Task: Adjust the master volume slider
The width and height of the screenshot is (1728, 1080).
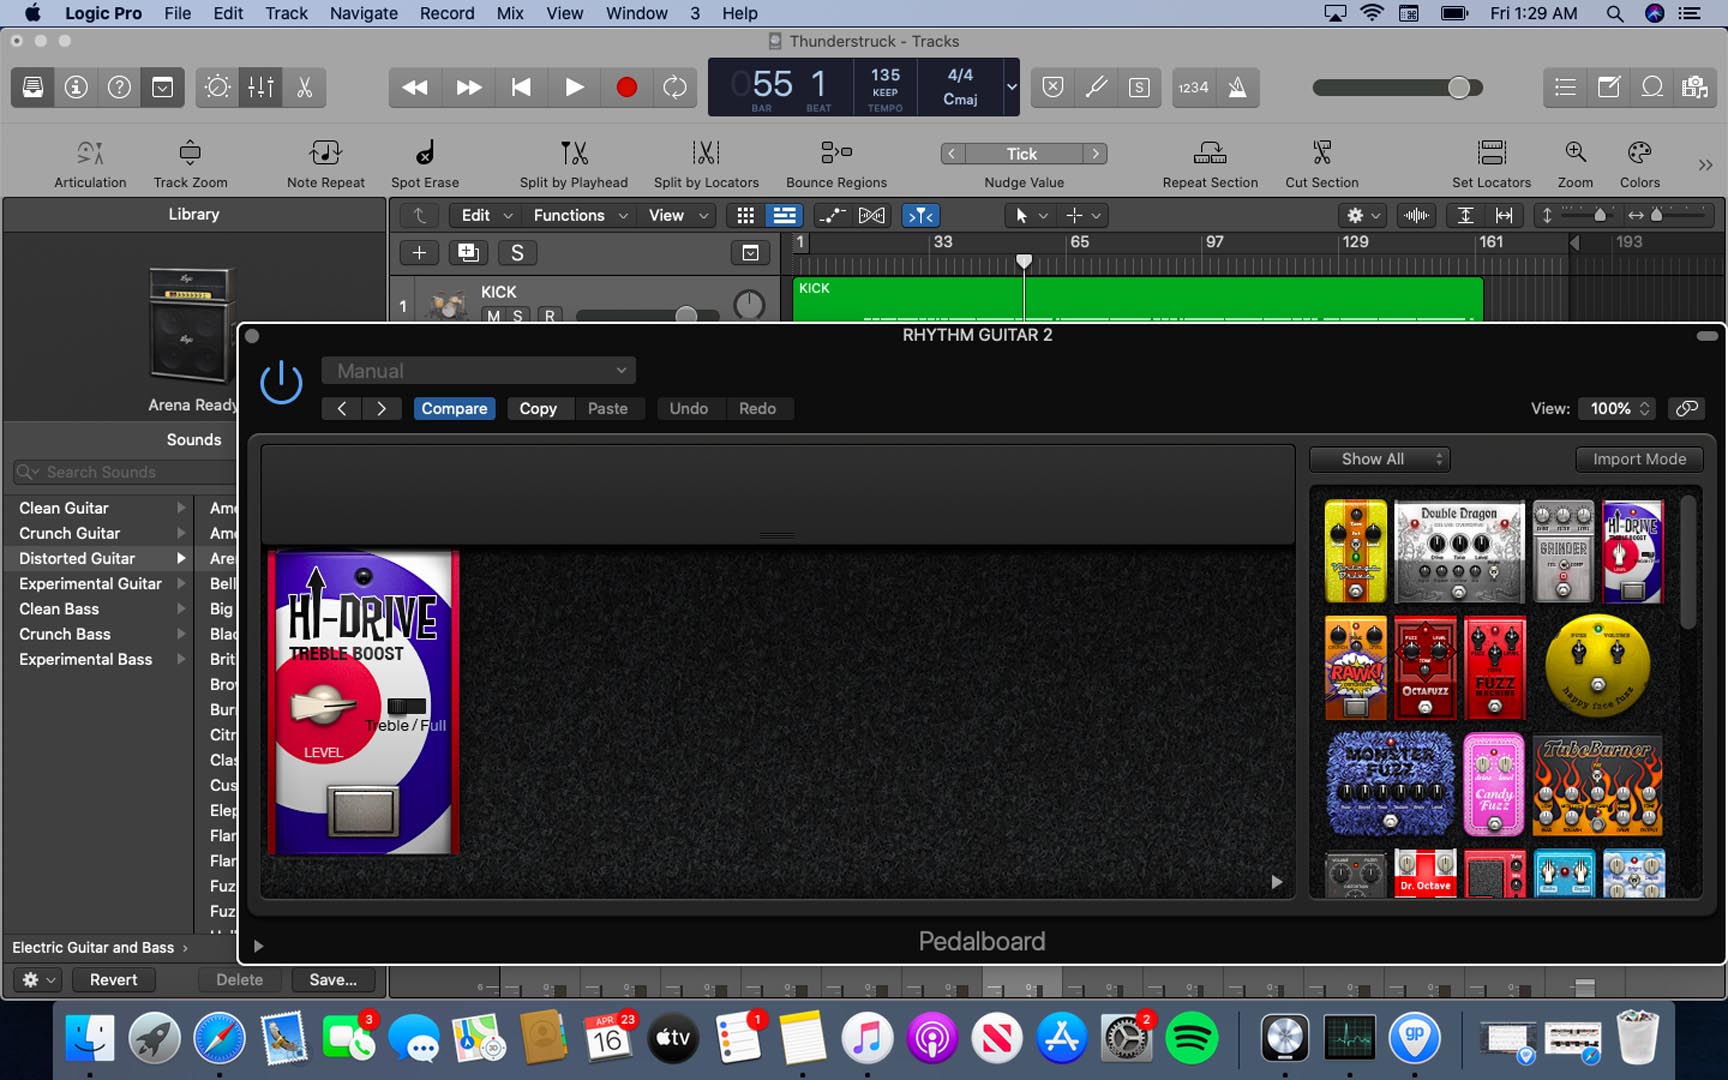Action: point(1459,88)
